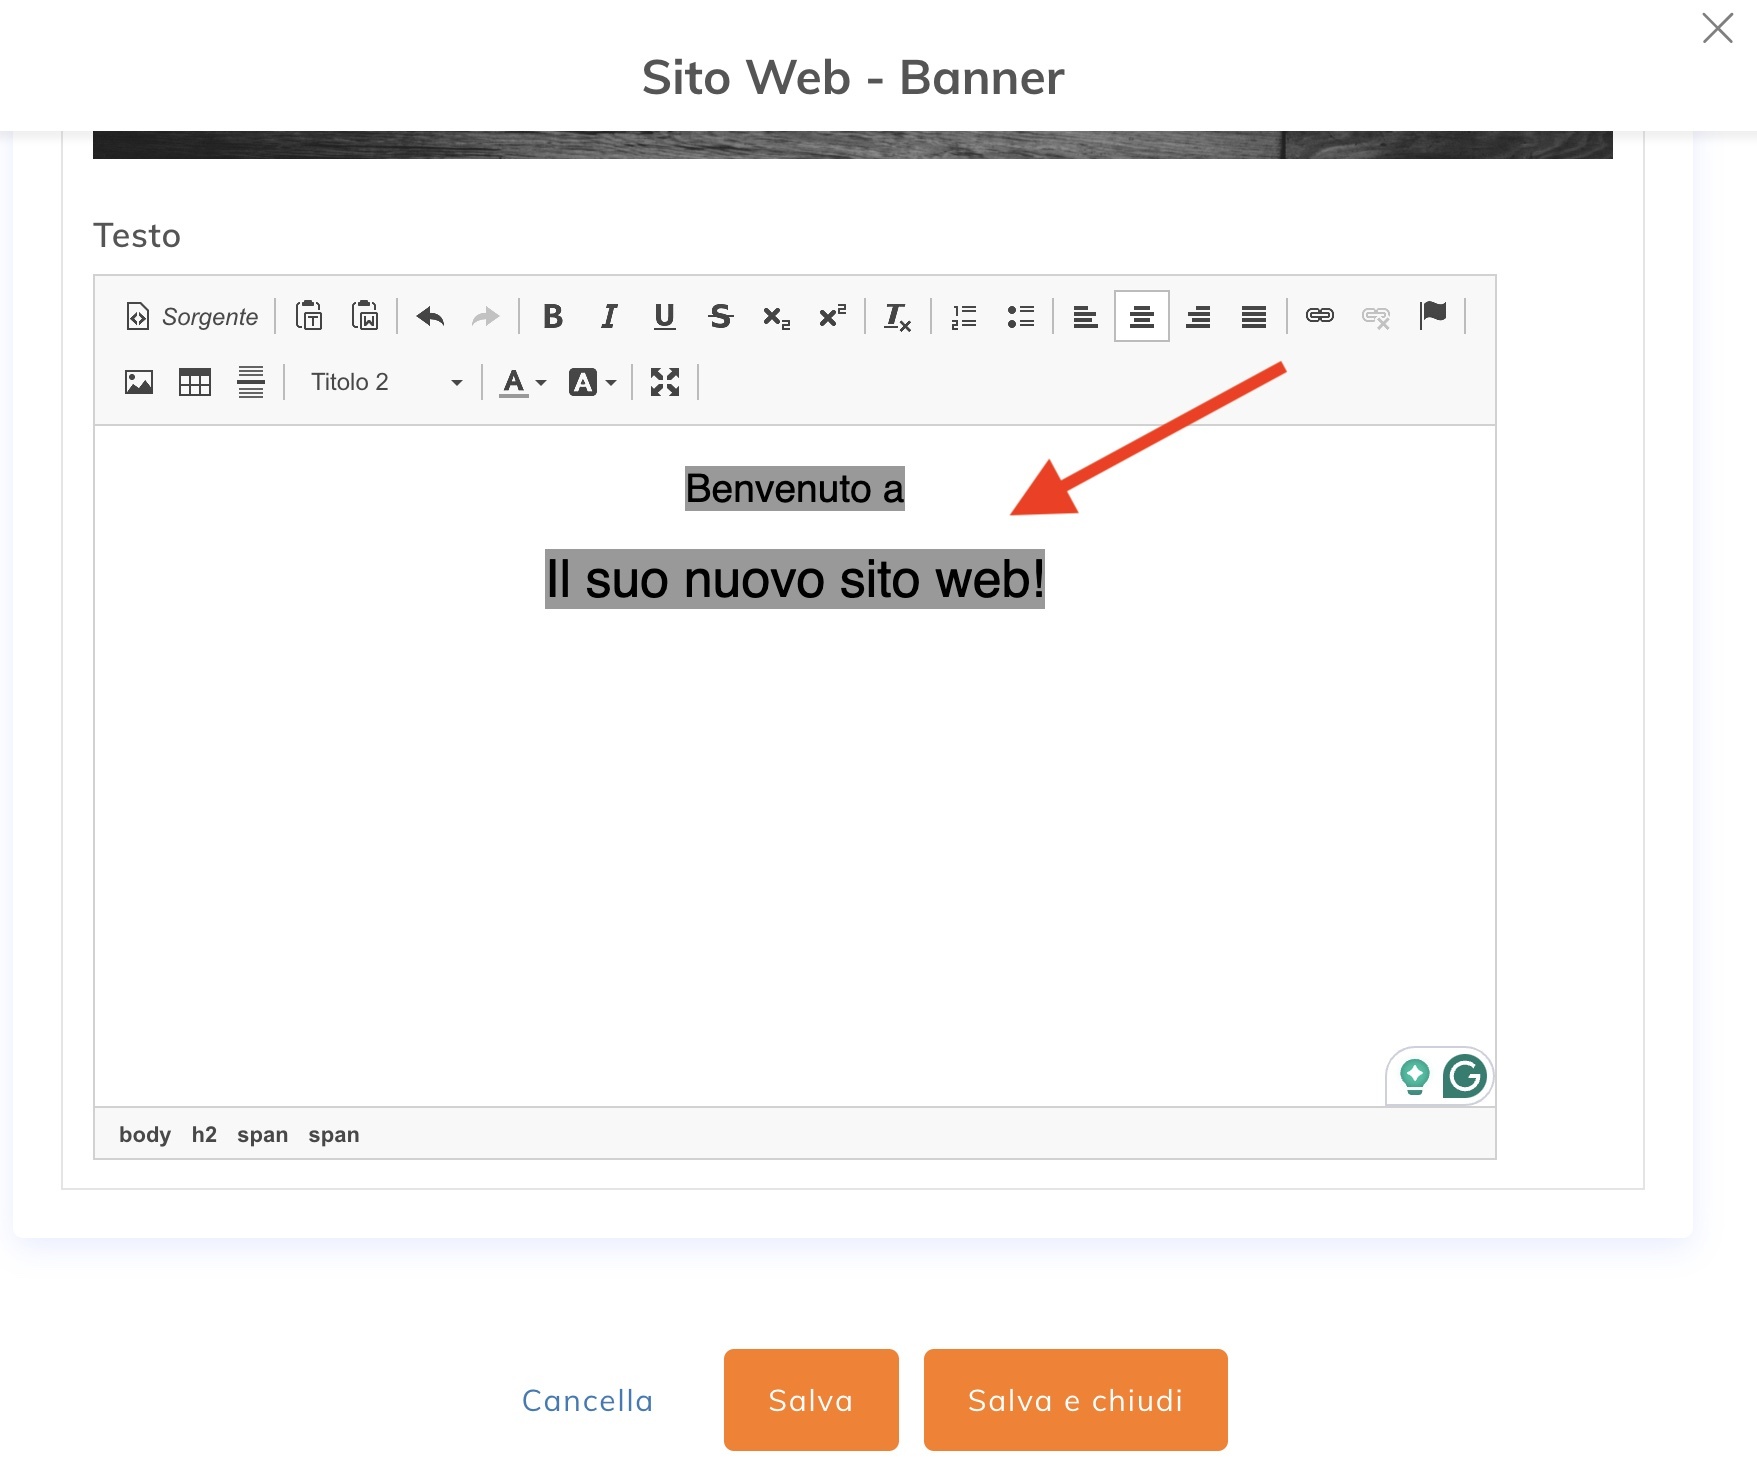Toggle underline formatting

click(x=664, y=317)
